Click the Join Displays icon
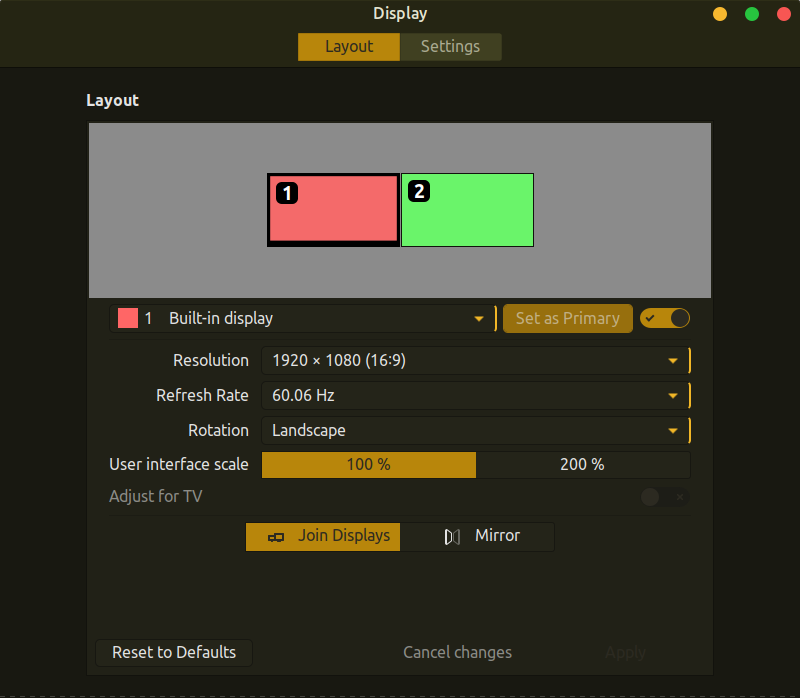Screen dimensions: 800x698 [x=276, y=537]
